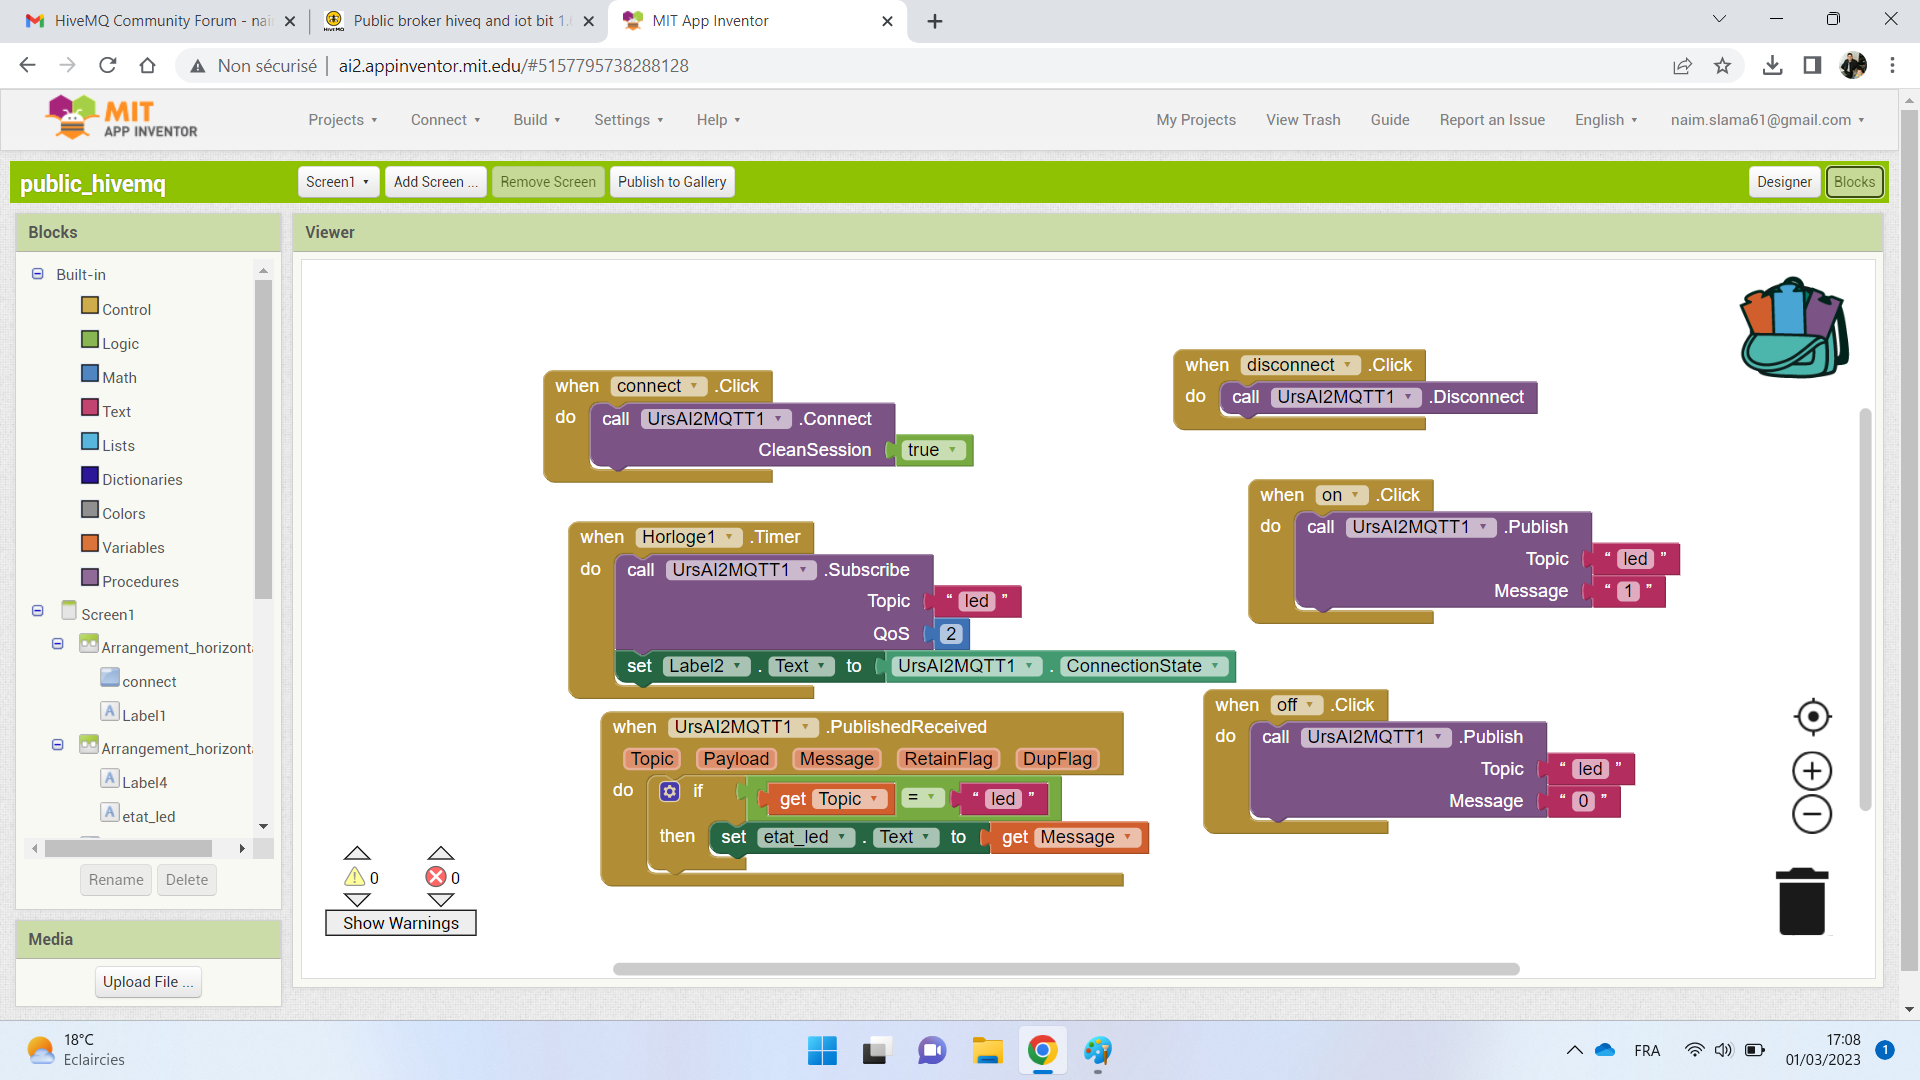
Task: Go to previous warning with up arrow
Action: point(357,853)
